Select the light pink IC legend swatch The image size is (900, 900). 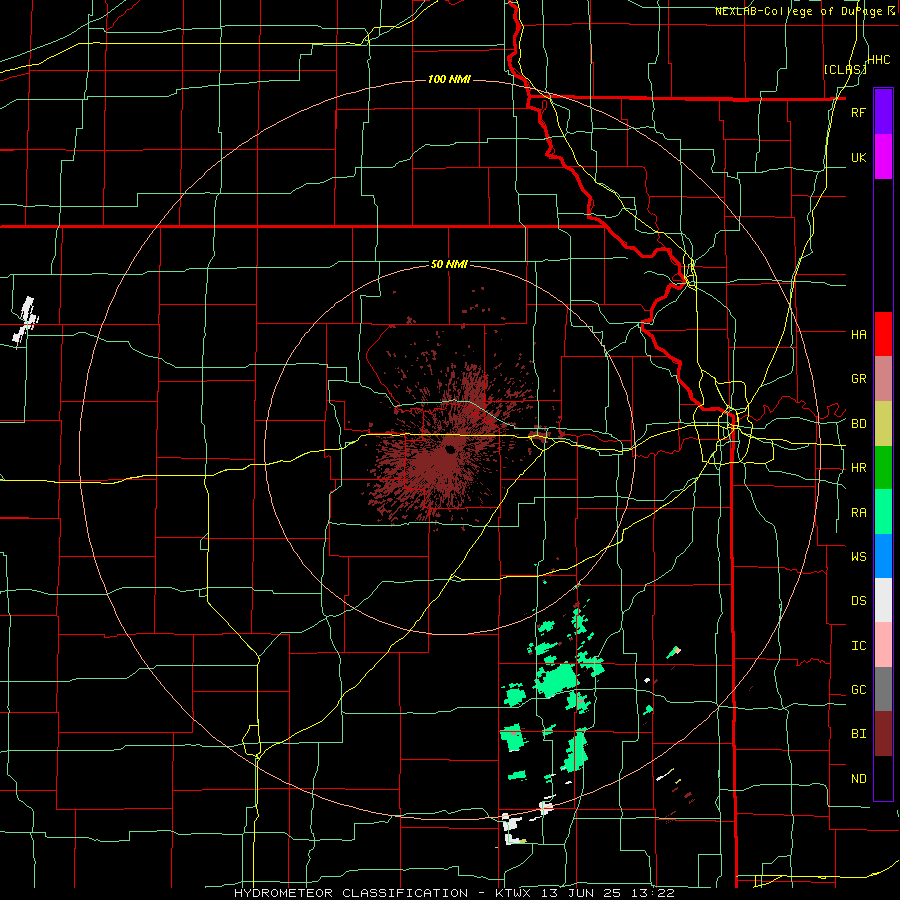[883, 645]
